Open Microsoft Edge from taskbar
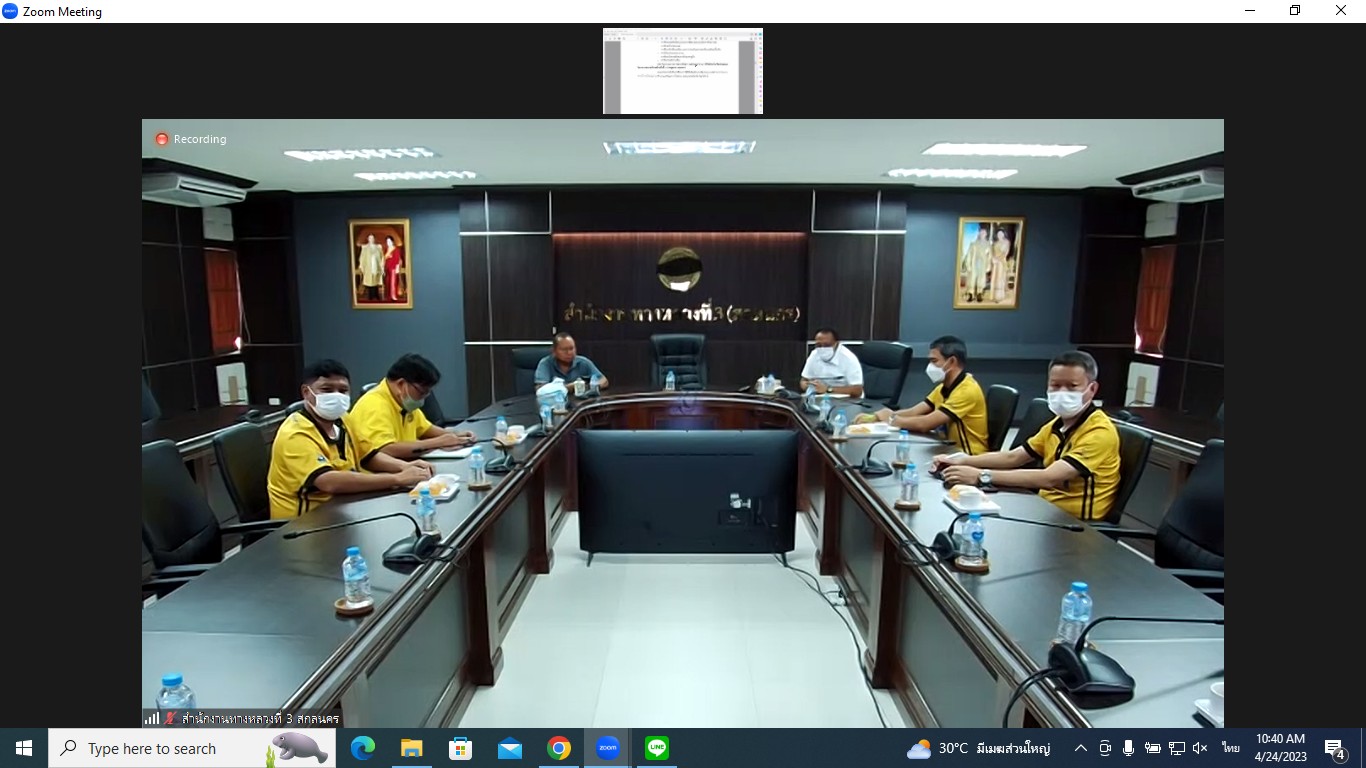The height and width of the screenshot is (768, 1366). (x=362, y=748)
